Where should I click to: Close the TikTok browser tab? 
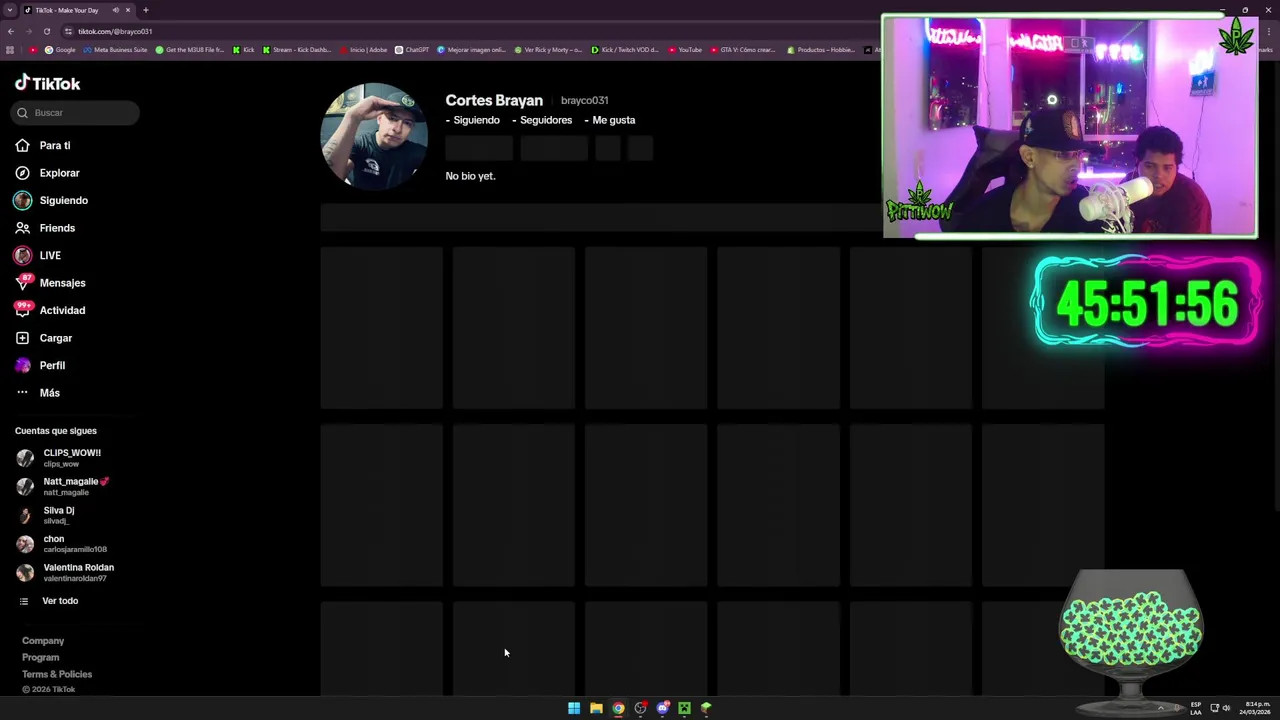click(x=128, y=10)
